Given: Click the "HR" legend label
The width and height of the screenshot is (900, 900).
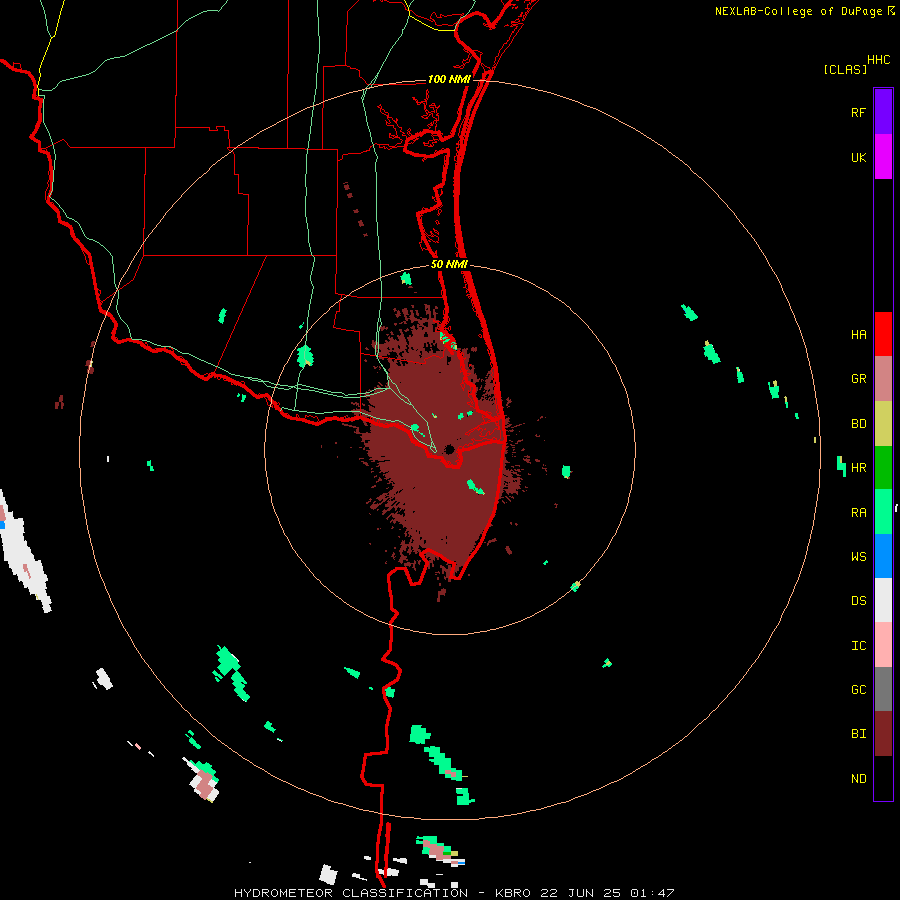Looking at the screenshot, I should tap(858, 468).
